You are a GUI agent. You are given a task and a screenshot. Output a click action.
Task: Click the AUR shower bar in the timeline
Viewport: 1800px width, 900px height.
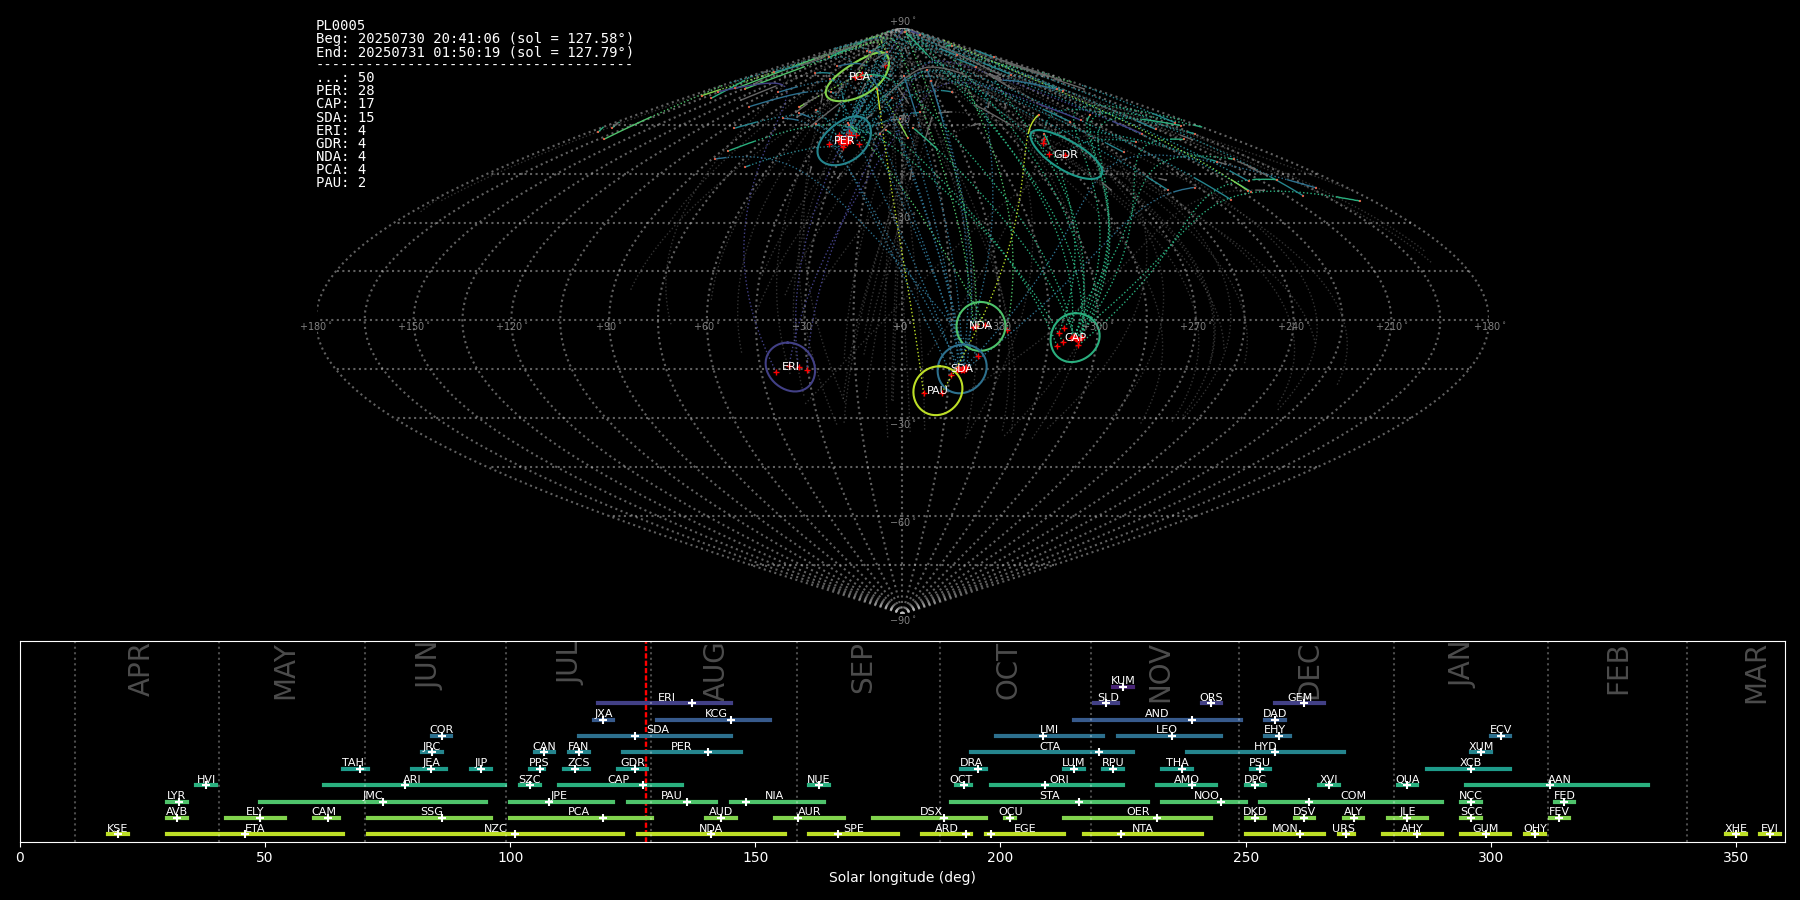tap(809, 818)
